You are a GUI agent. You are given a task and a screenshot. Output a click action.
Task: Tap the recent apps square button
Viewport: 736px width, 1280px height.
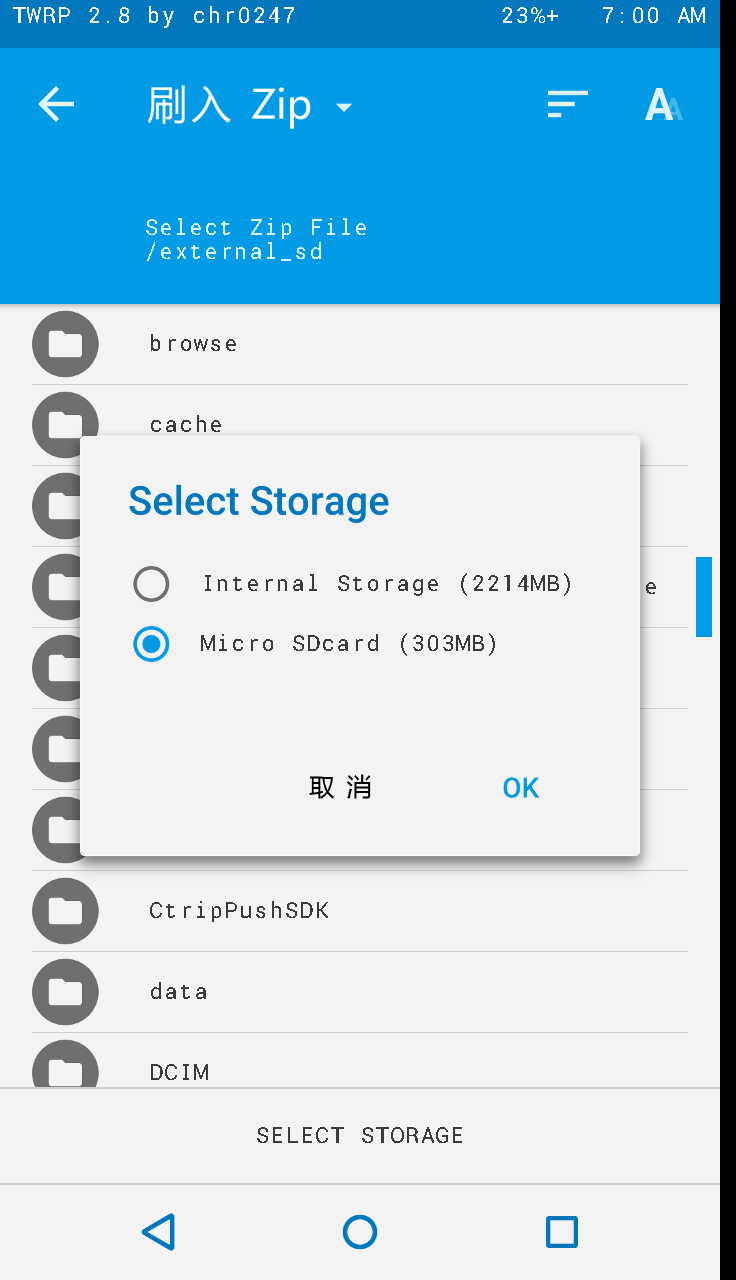coord(562,1232)
